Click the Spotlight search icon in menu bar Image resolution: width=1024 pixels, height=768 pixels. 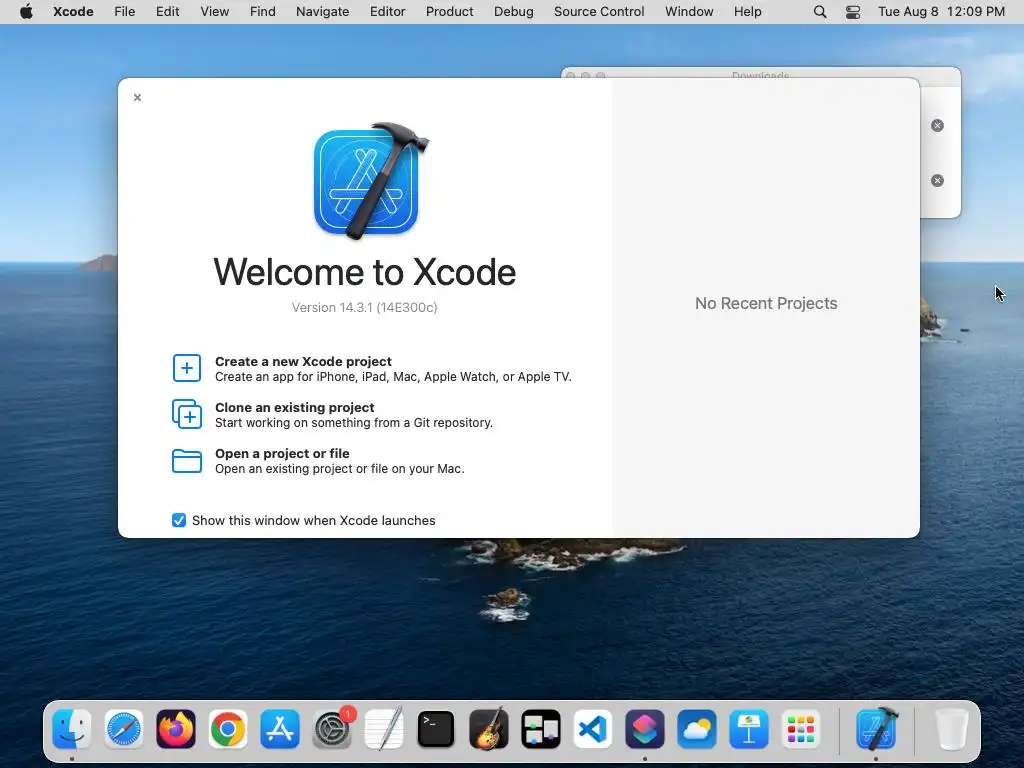click(820, 12)
